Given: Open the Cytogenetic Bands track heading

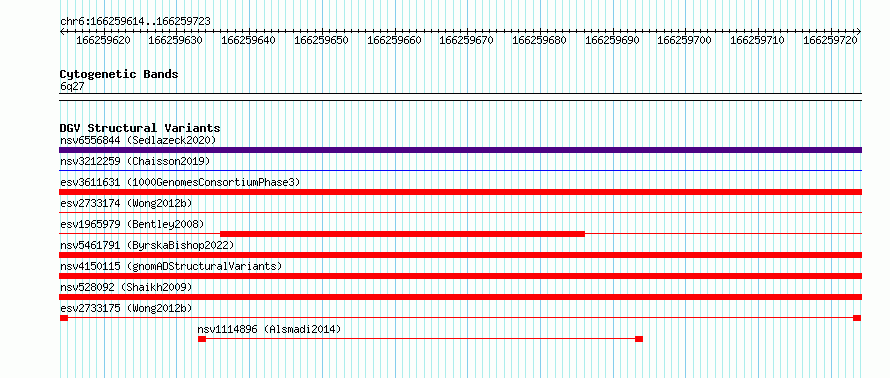Looking at the screenshot, I should coord(119,74).
